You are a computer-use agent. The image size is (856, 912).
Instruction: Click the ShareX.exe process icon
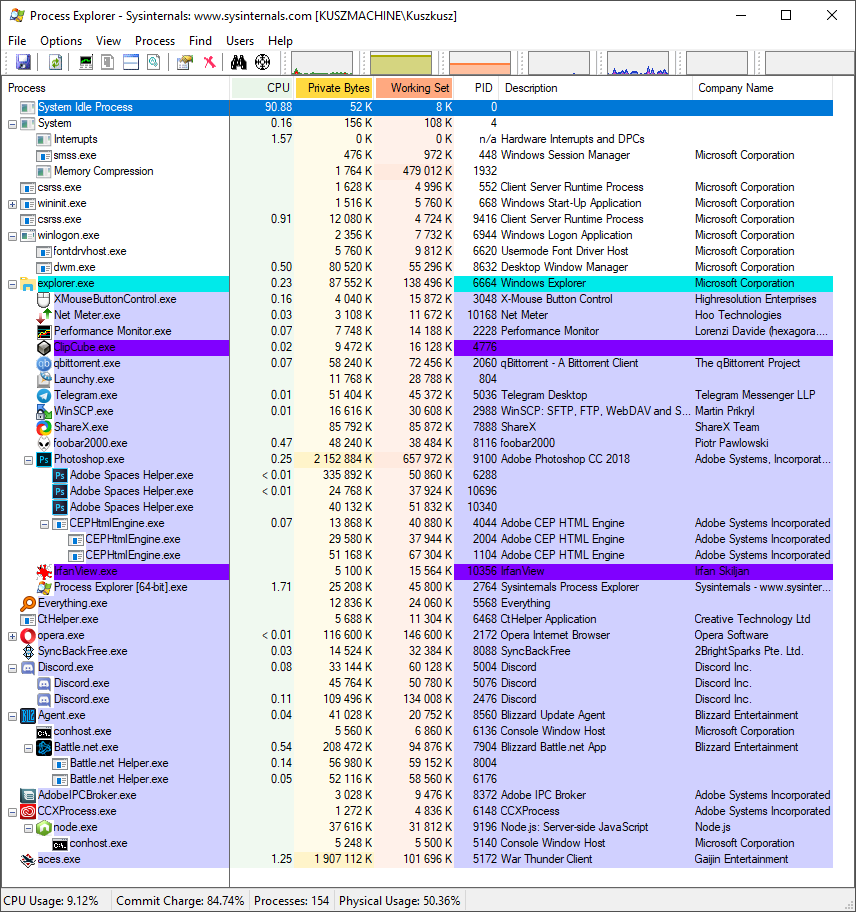click(x=44, y=428)
